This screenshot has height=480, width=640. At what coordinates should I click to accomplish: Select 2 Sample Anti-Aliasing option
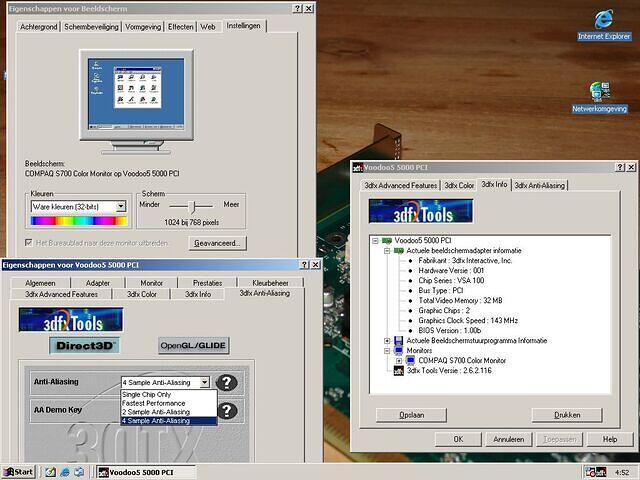(169, 412)
